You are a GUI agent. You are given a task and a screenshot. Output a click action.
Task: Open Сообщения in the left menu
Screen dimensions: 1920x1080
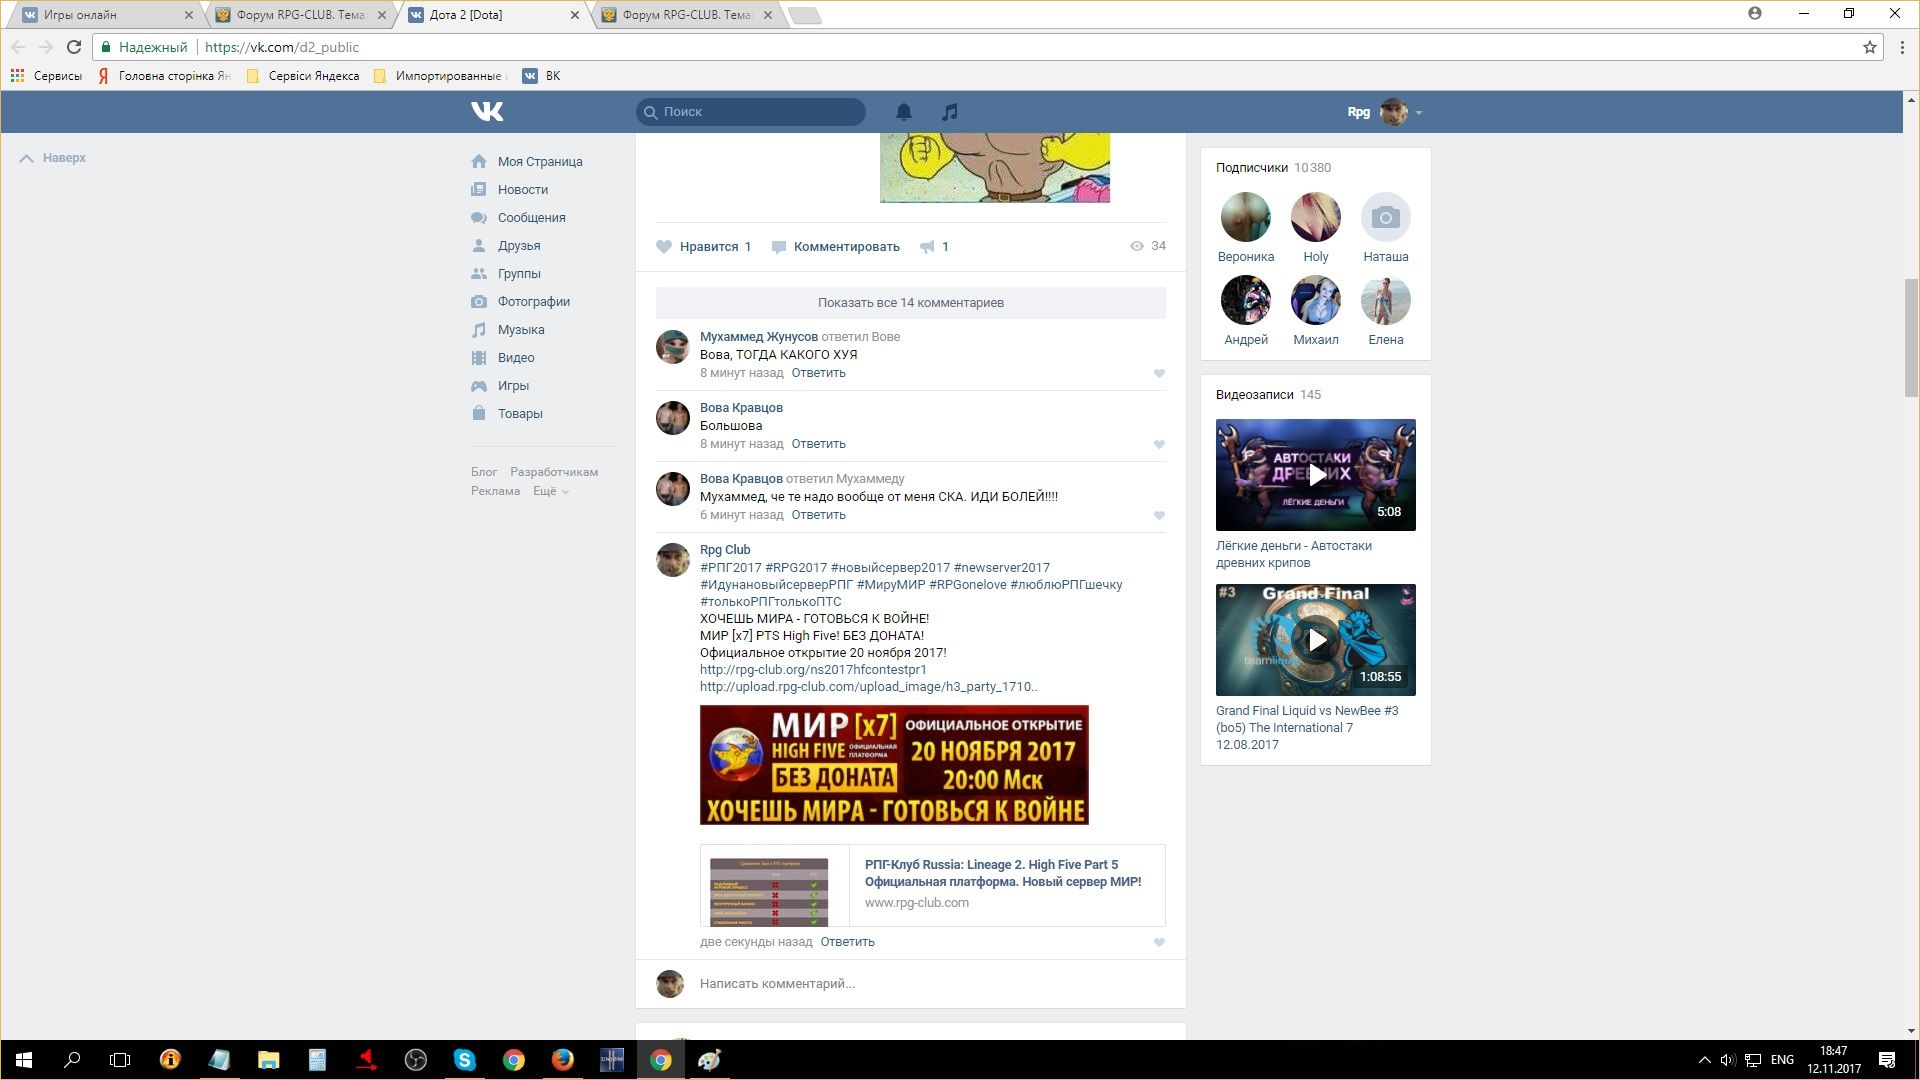coord(531,218)
